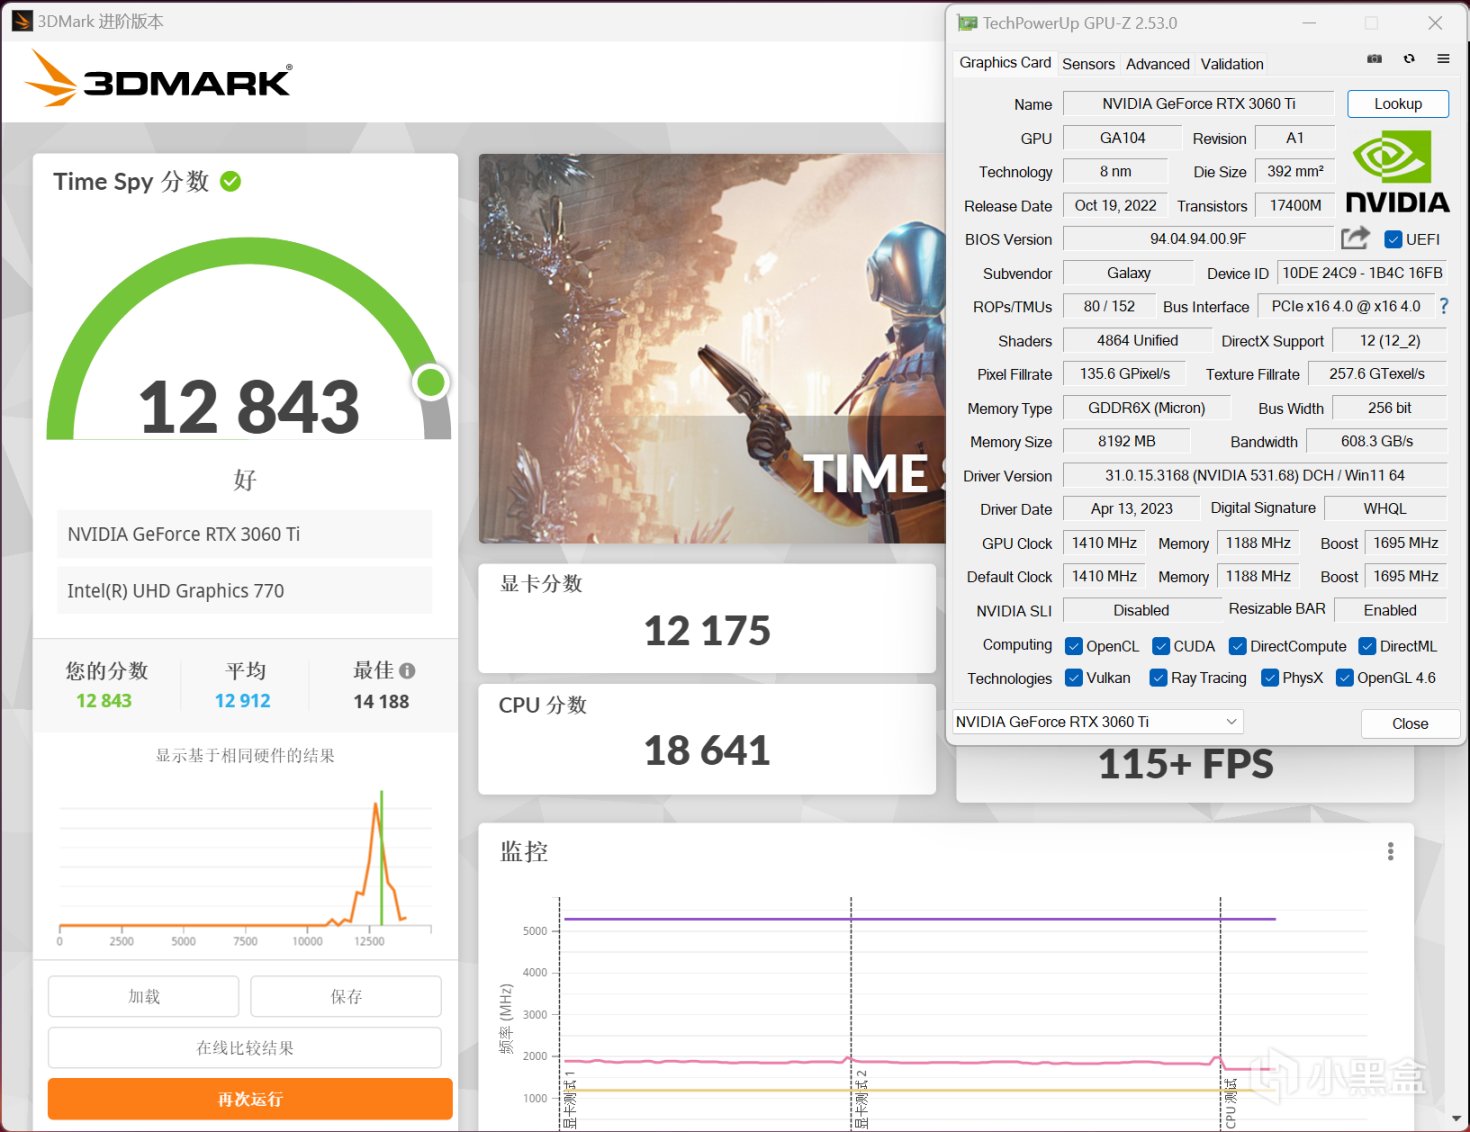The image size is (1470, 1132).
Task: Click the Driver Version field
Action: tap(1255, 476)
